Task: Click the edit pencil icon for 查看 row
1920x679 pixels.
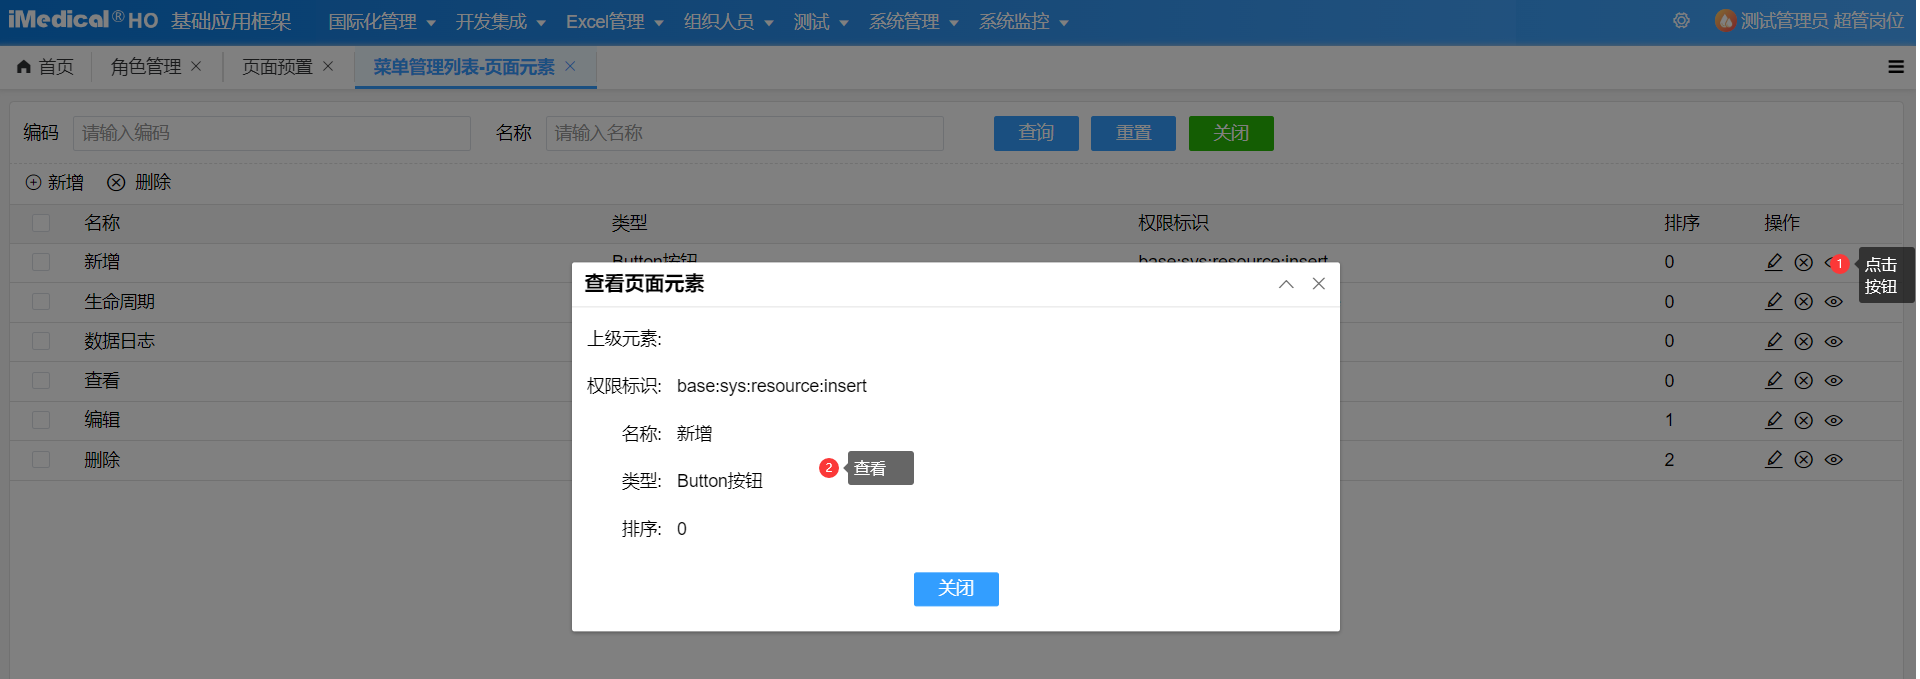Action: (1774, 380)
